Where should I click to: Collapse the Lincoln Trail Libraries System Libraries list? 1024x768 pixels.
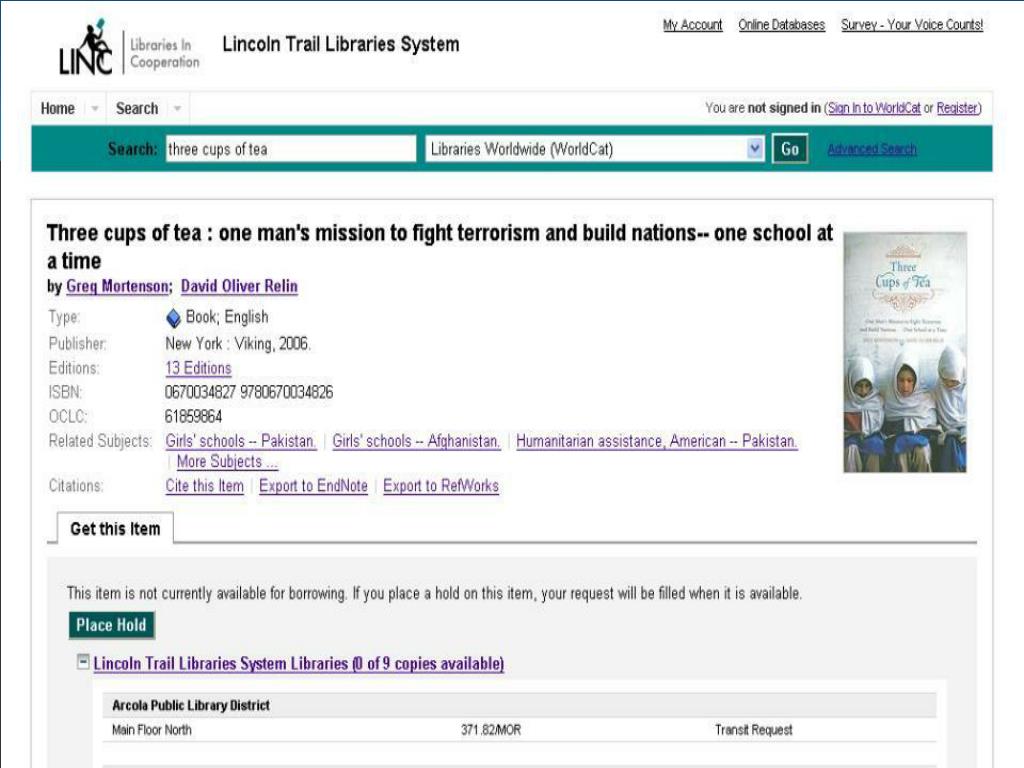(83, 662)
